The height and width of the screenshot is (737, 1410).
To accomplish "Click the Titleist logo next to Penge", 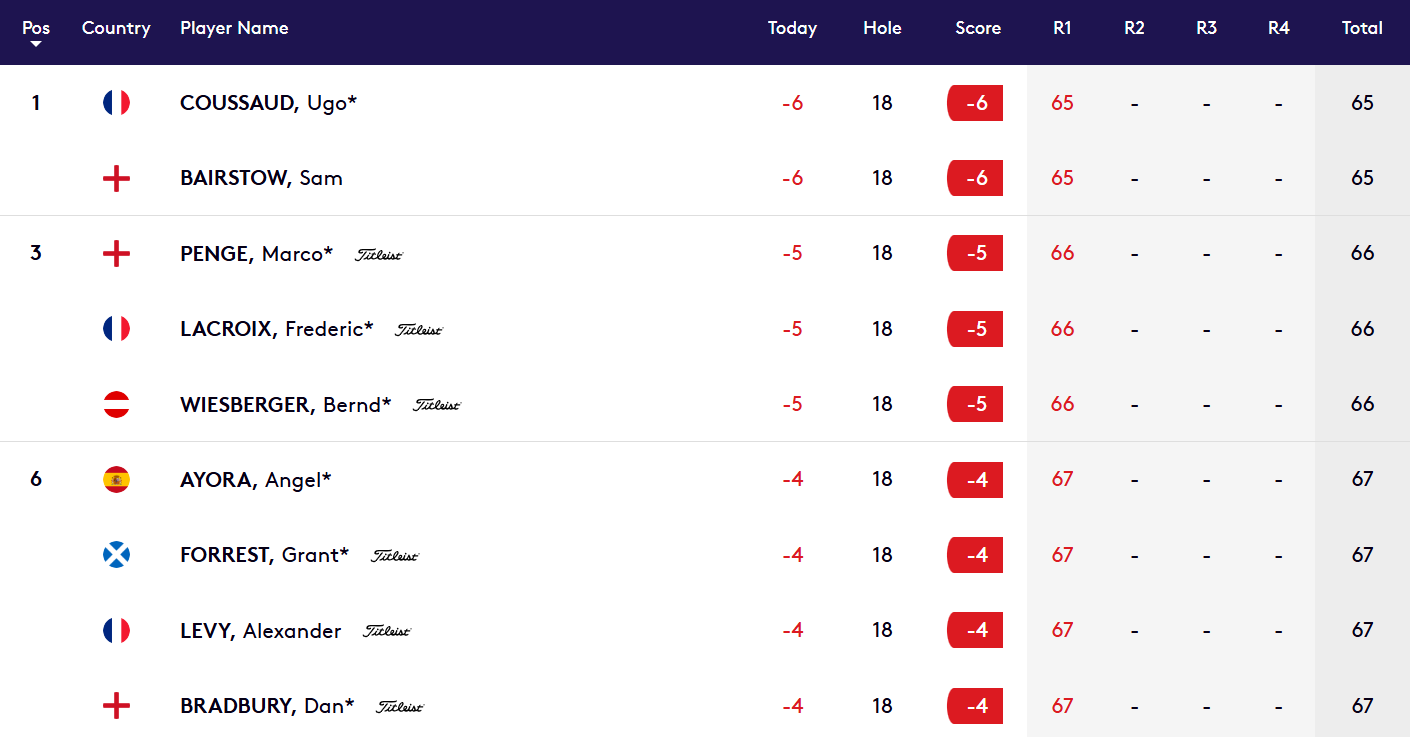I will (x=379, y=255).
